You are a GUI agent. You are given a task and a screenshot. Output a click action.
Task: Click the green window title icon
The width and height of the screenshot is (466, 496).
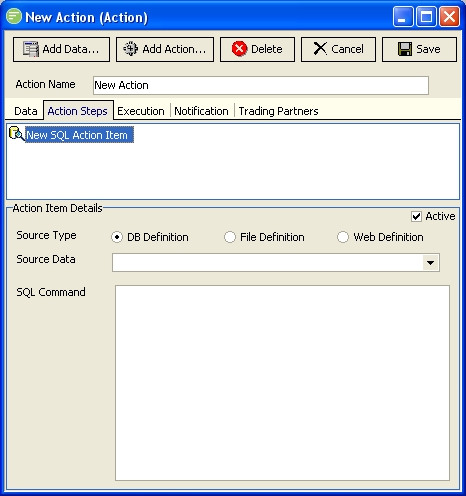(14, 16)
